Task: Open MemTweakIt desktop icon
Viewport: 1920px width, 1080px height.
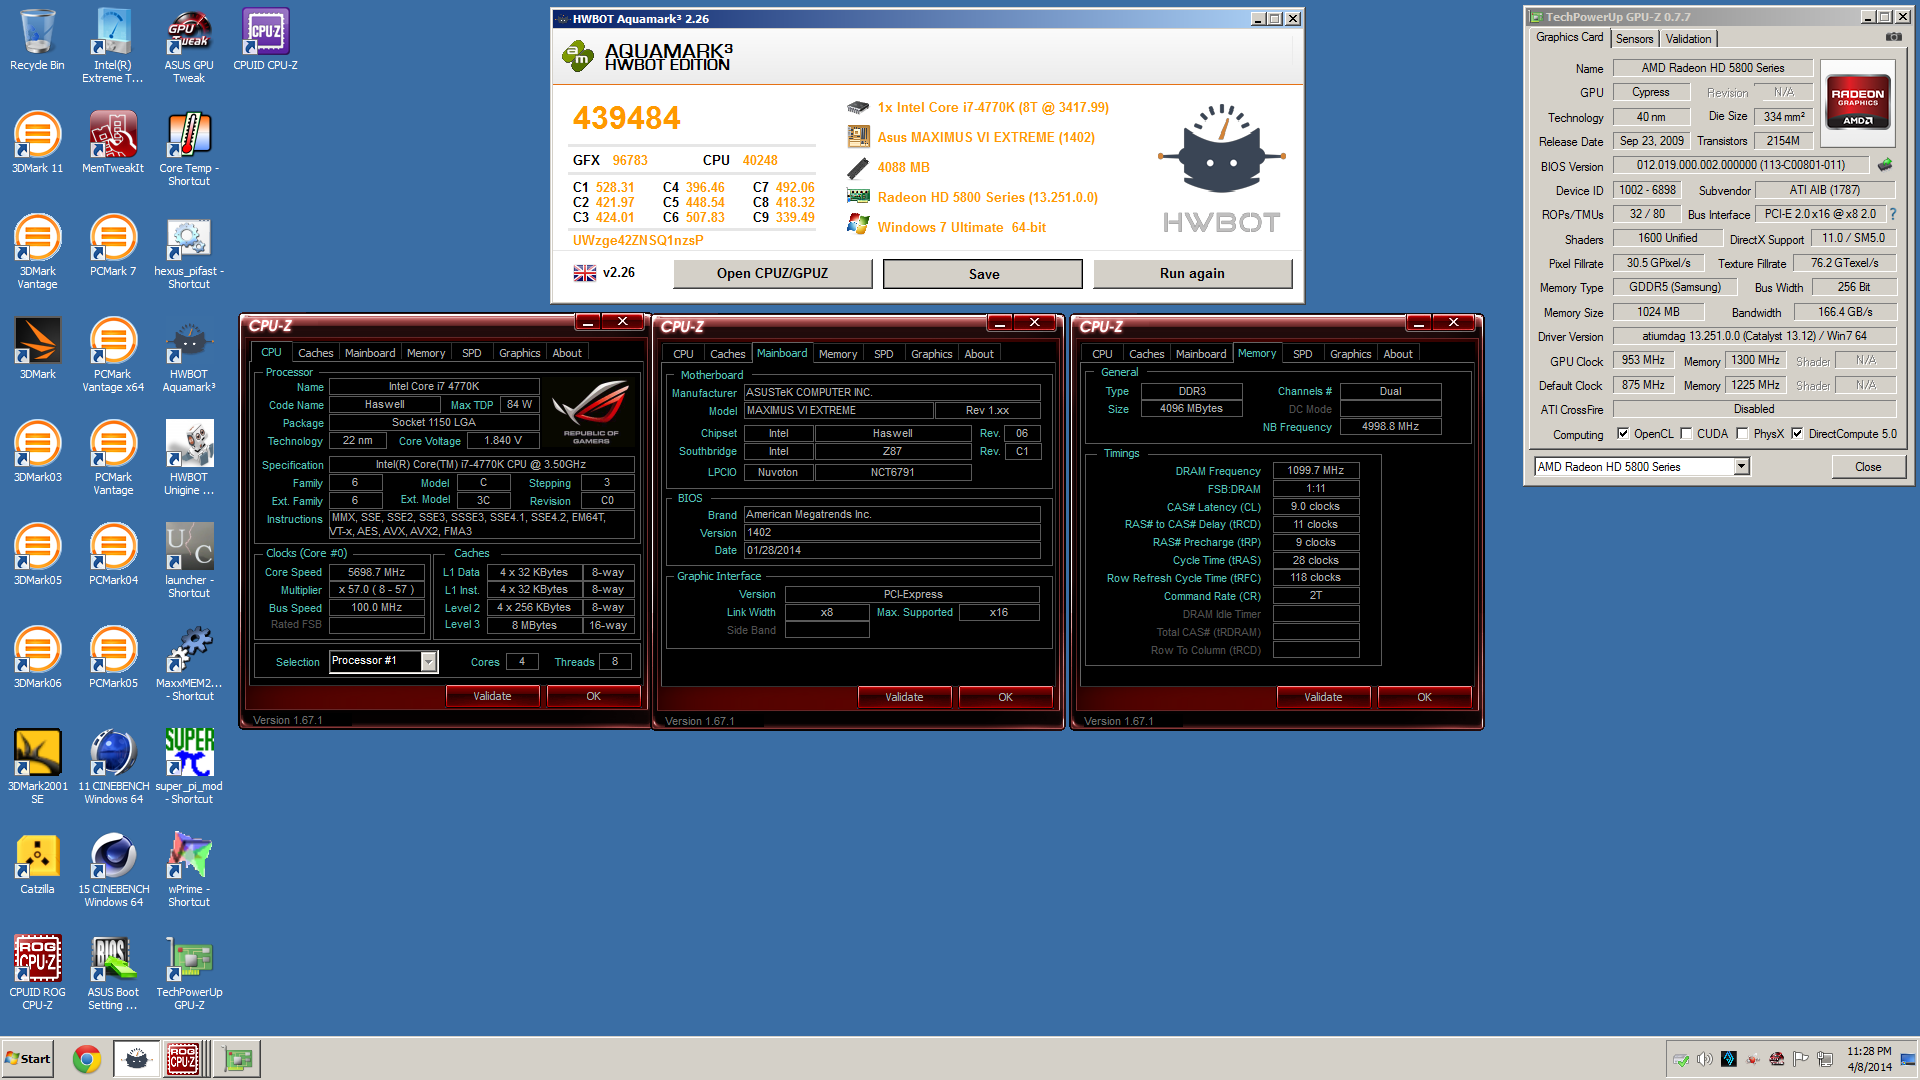Action: pyautogui.click(x=113, y=143)
